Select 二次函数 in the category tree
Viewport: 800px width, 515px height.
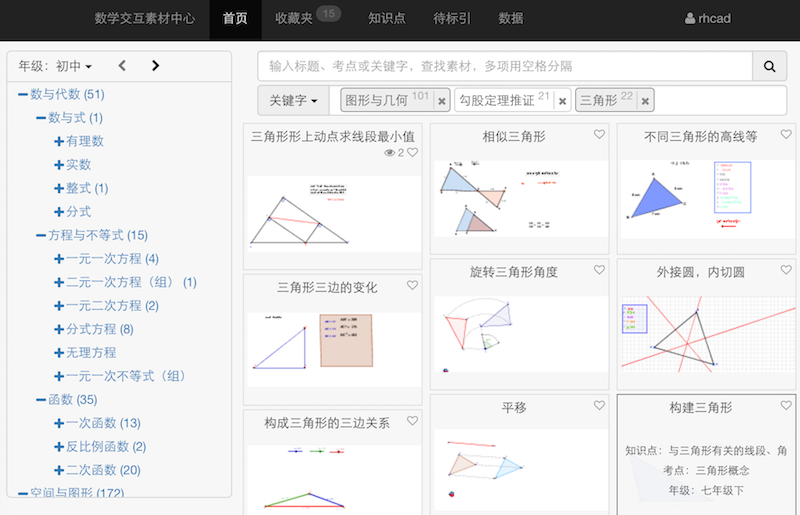click(x=103, y=470)
